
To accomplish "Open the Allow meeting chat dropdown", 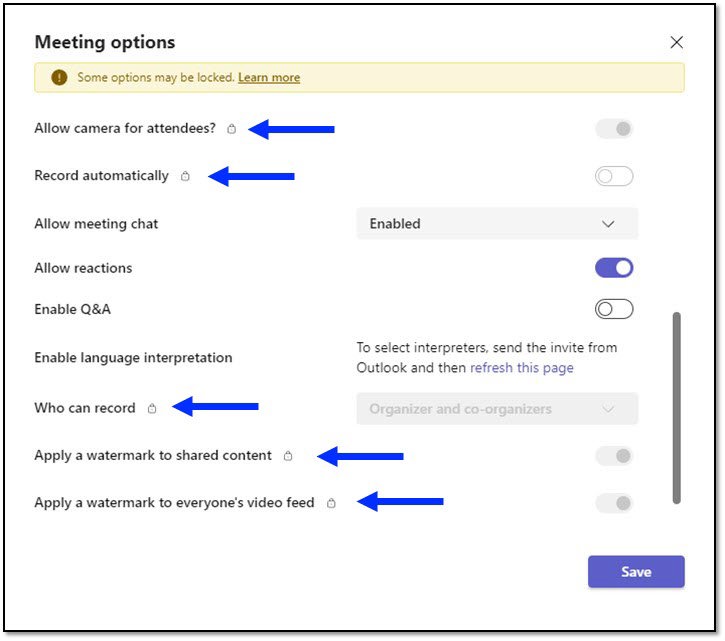I will [496, 224].
